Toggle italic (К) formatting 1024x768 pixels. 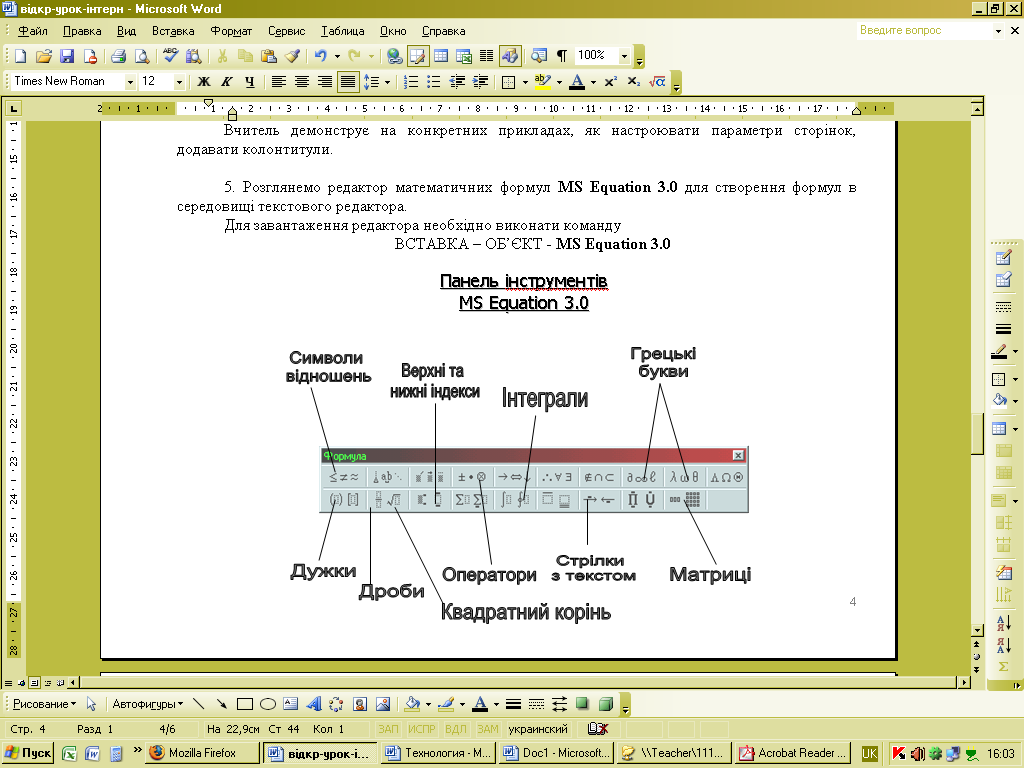226,82
